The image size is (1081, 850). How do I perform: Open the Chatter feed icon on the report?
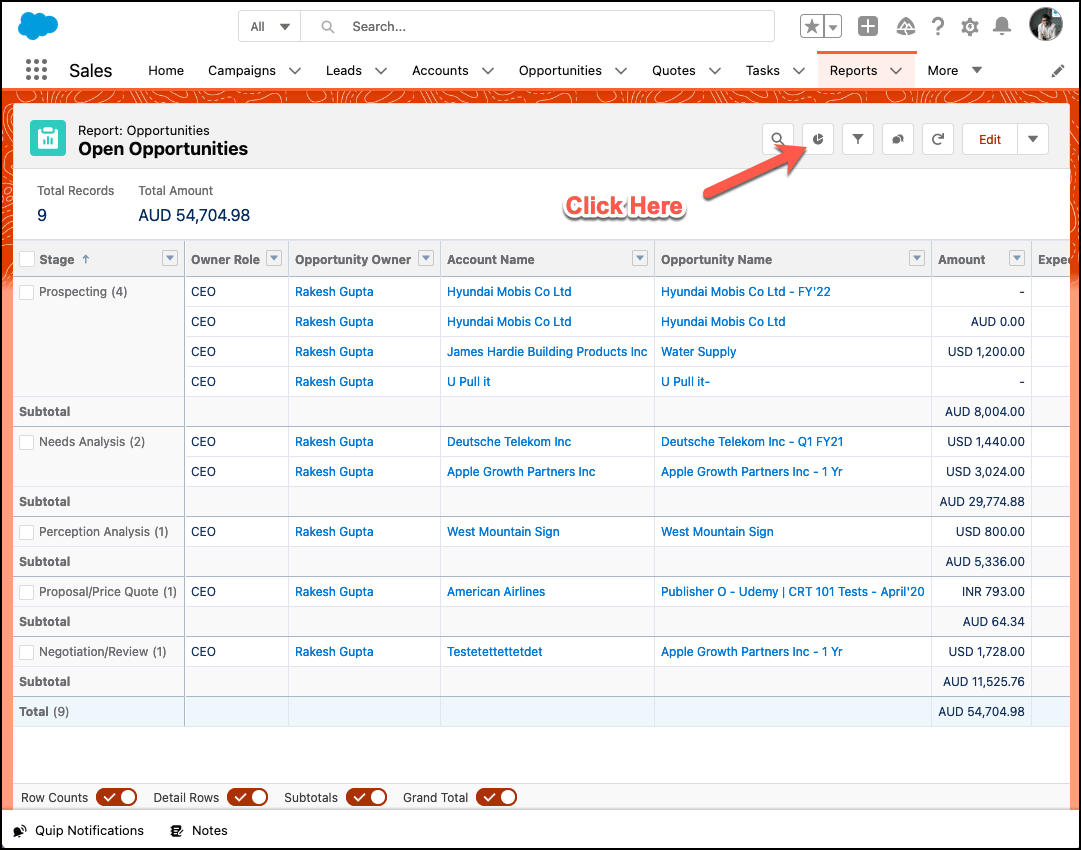coord(897,139)
